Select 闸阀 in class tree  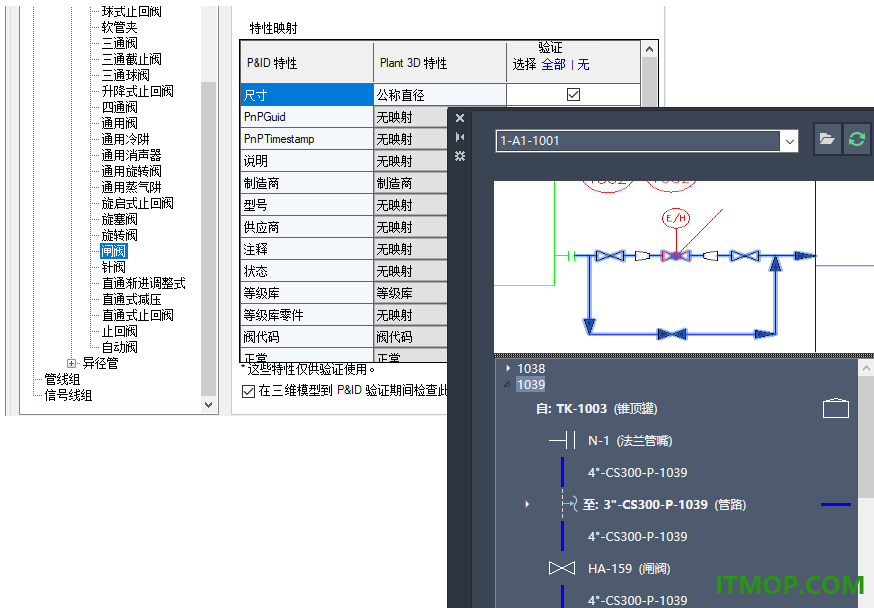(114, 251)
